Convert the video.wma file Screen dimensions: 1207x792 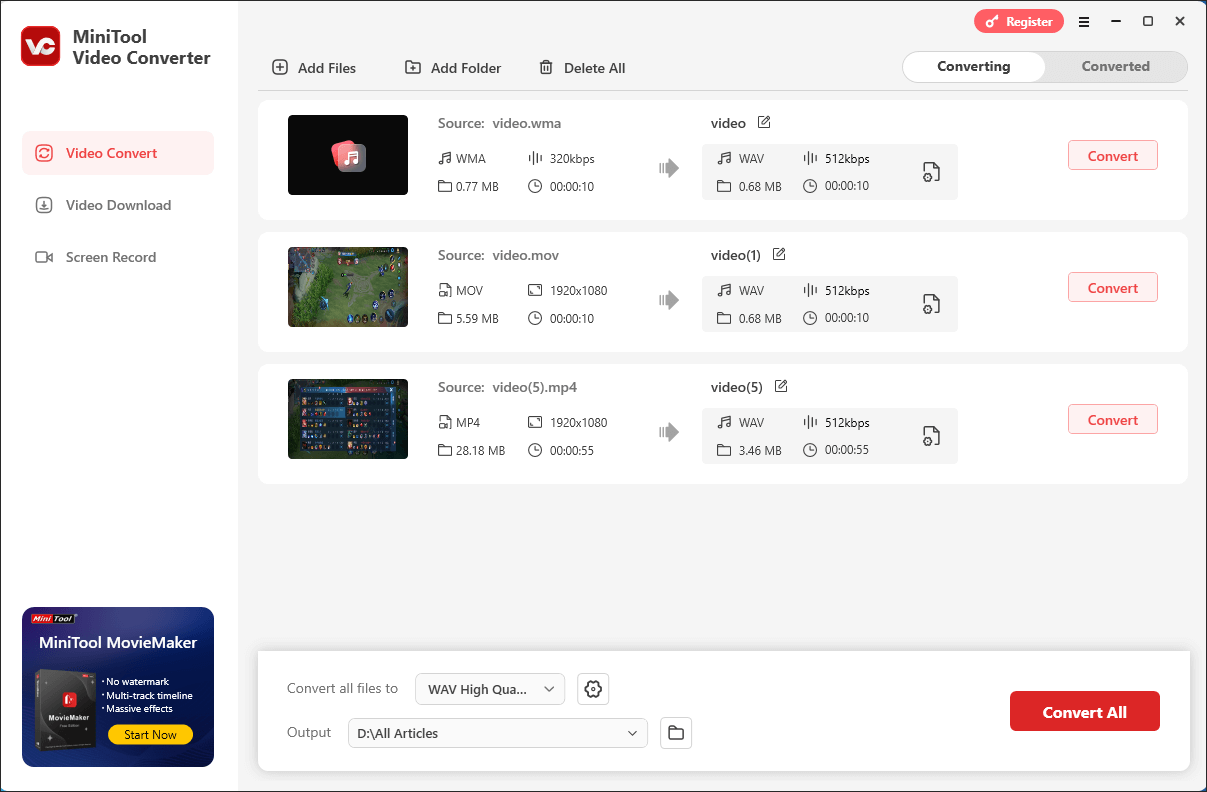coord(1113,155)
